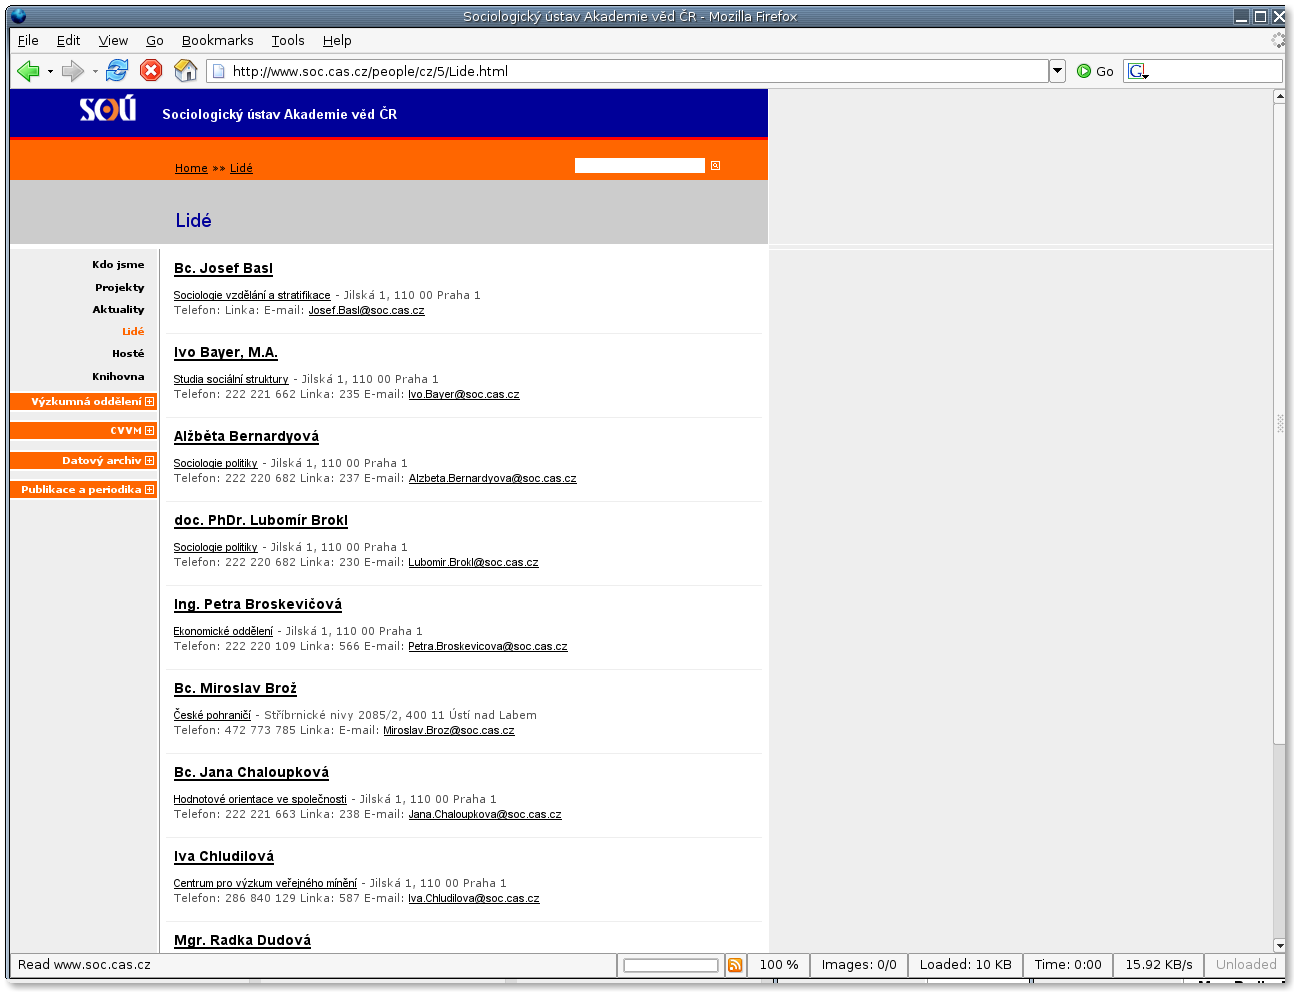Open Bc. Josef Basl profile link
Screen dimensions: 1294x992
(x=223, y=268)
